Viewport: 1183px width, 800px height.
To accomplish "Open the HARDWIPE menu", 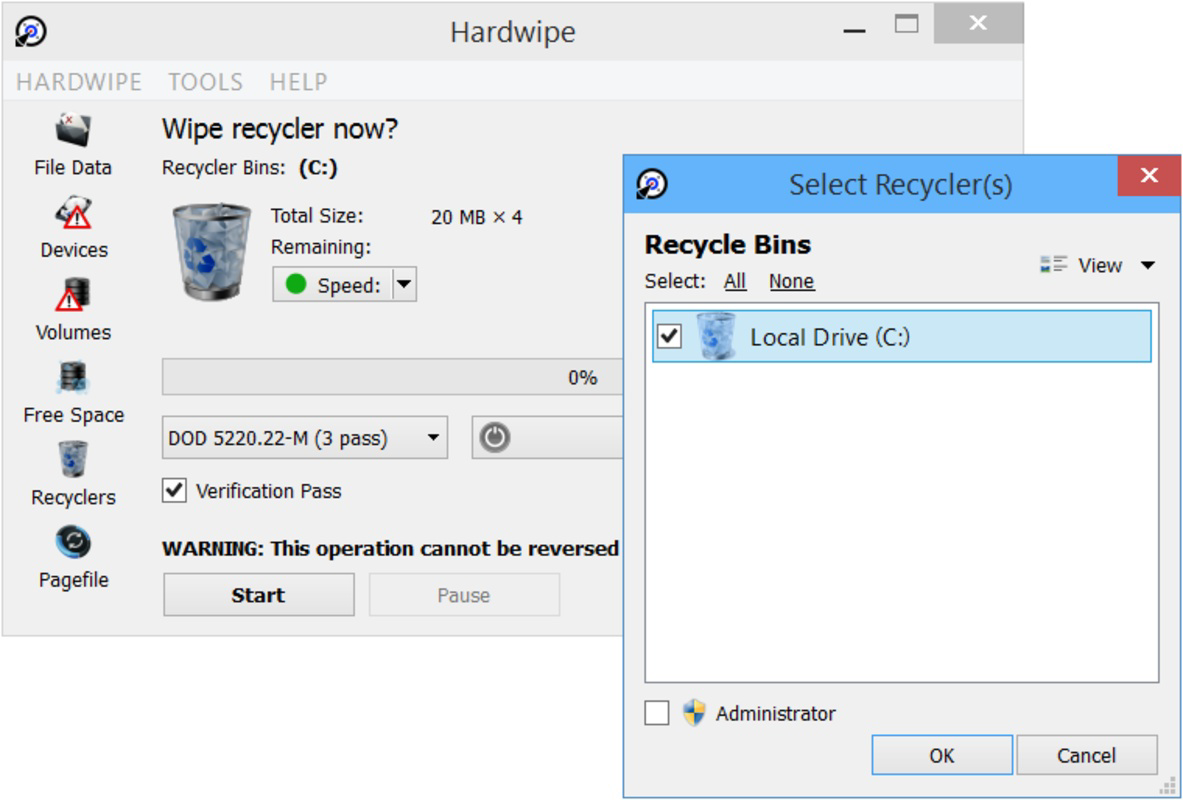I will pos(78,82).
